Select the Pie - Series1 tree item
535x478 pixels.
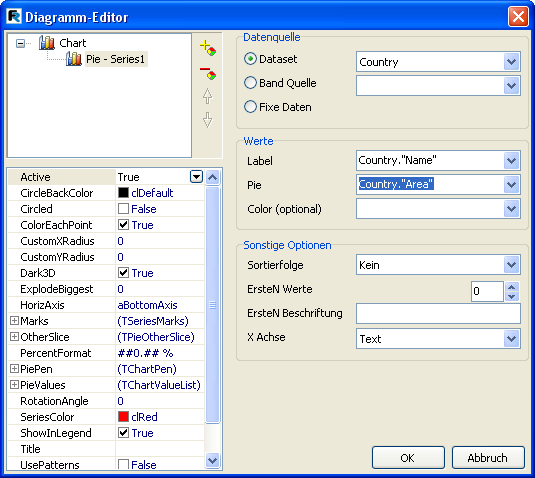115,59
